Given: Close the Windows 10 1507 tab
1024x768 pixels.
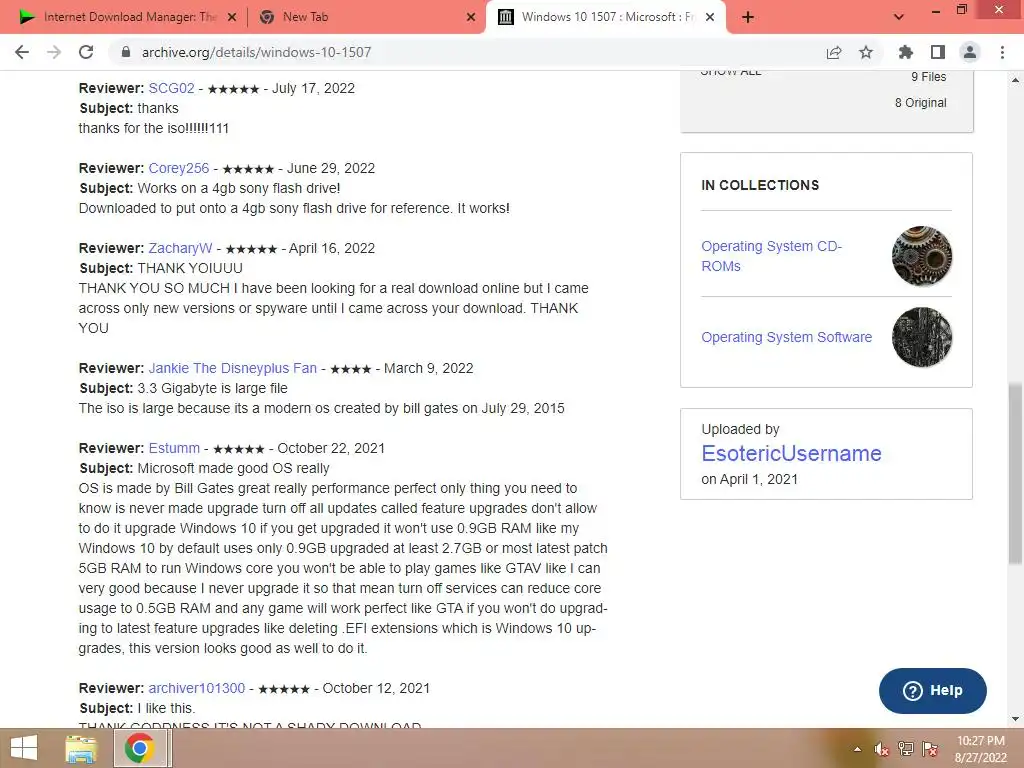Looking at the screenshot, I should [x=711, y=18].
